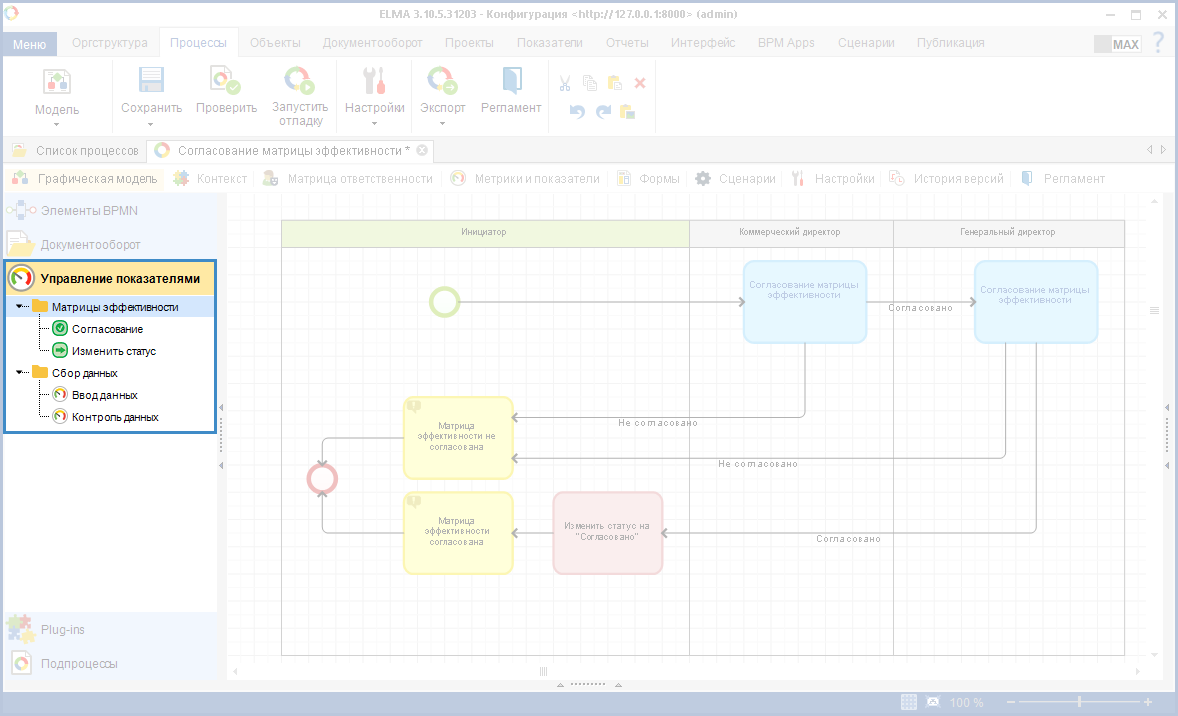Expand the Элементы BPMN panel section

(x=89, y=211)
